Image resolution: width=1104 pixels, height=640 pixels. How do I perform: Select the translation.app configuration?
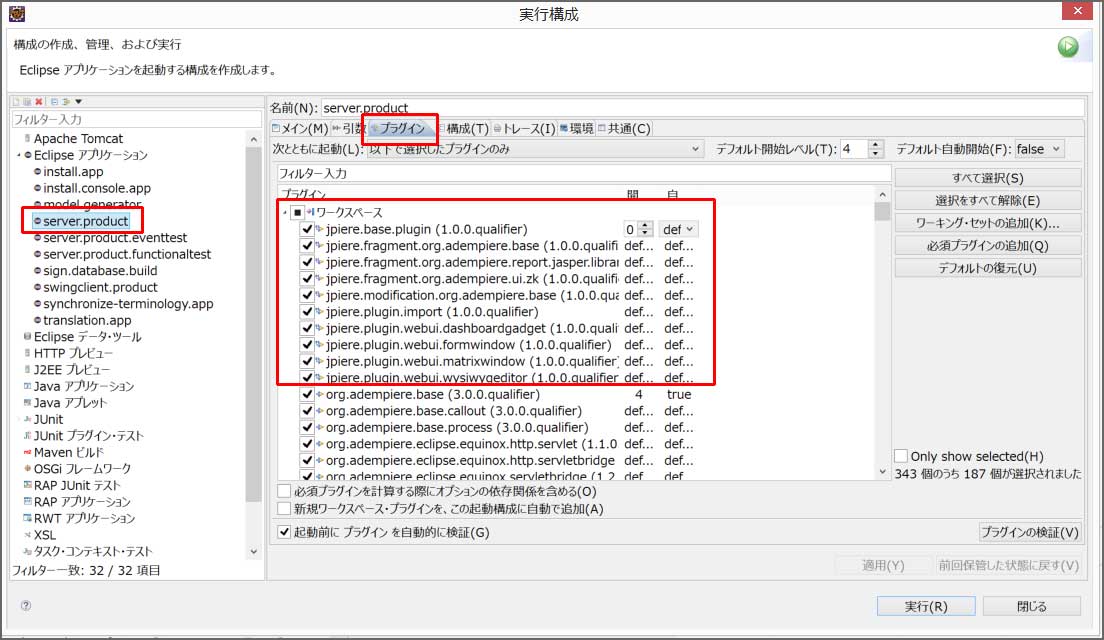click(87, 320)
